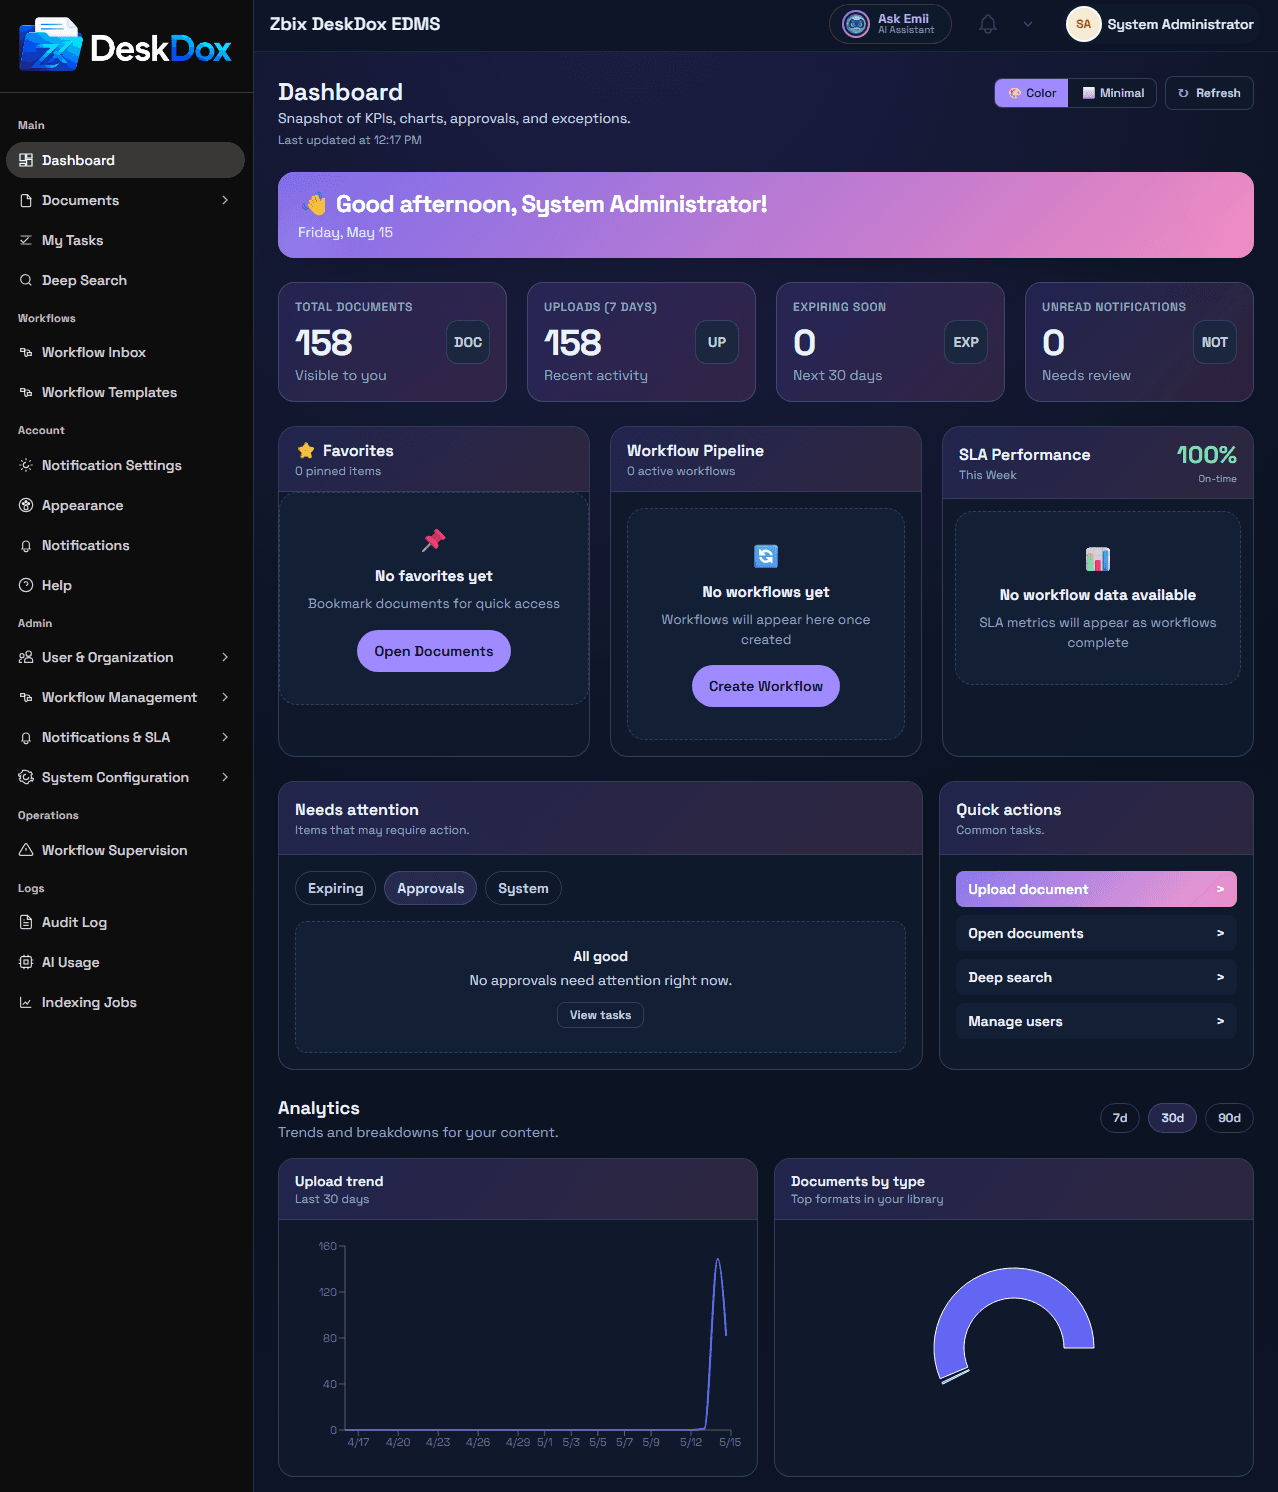Click the Open Documents button

[434, 651]
